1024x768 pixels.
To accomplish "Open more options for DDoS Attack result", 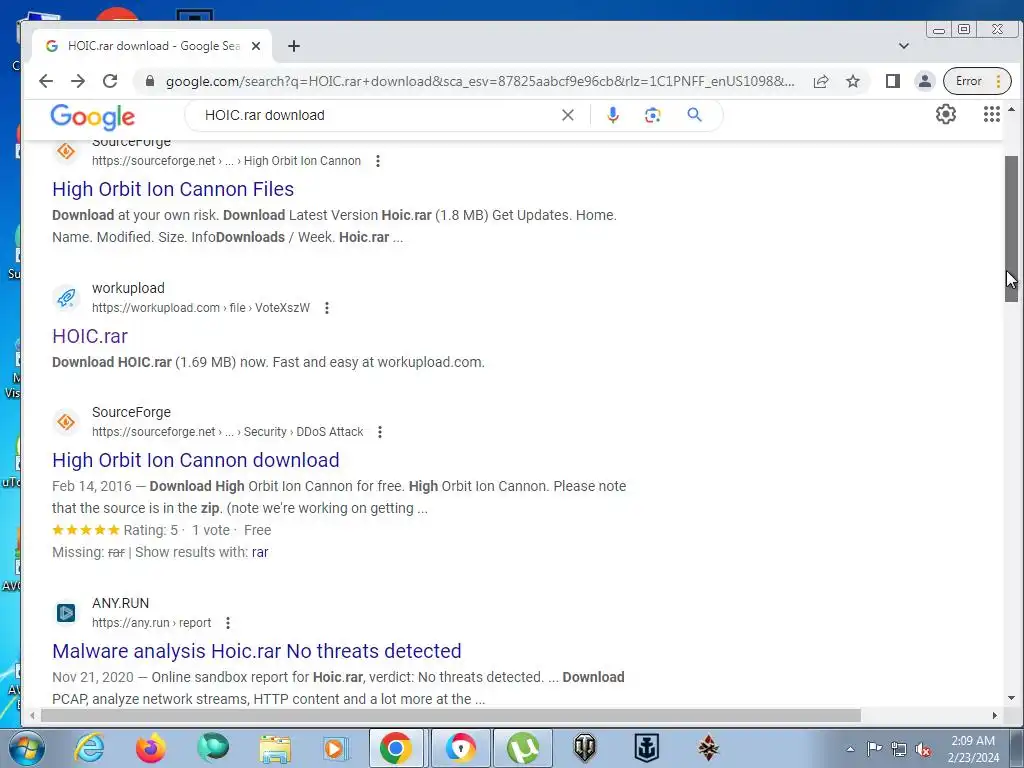I will pos(379,432).
